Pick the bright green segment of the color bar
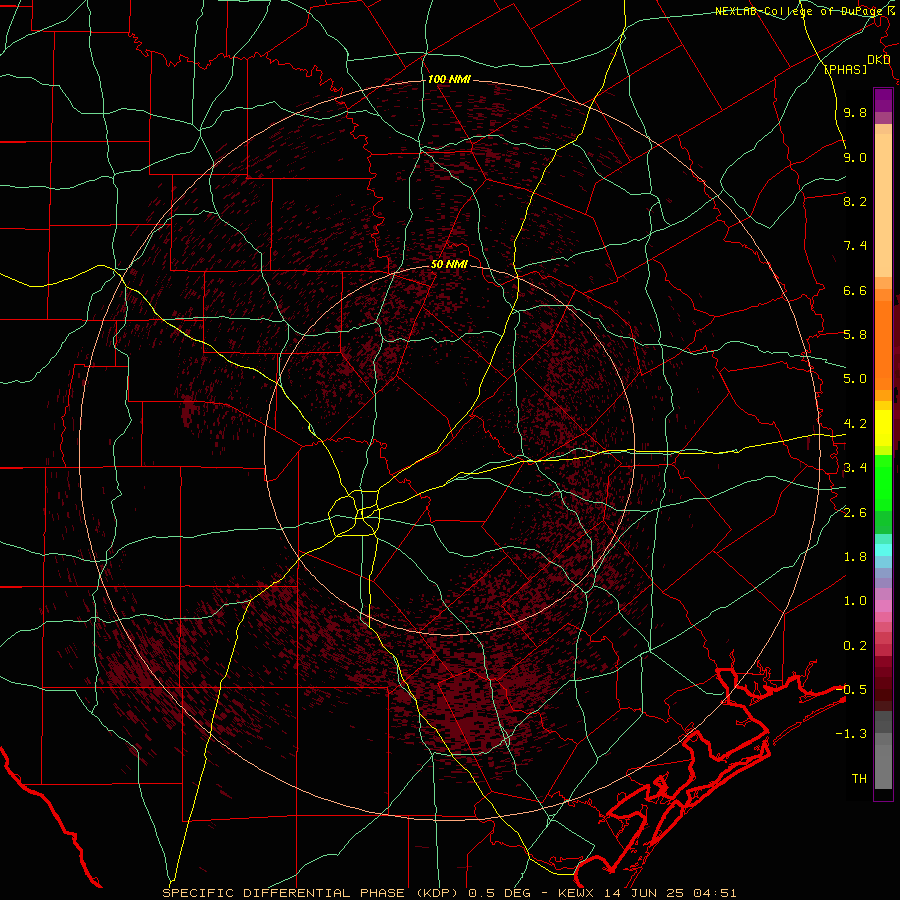The height and width of the screenshot is (900, 900). (x=883, y=482)
